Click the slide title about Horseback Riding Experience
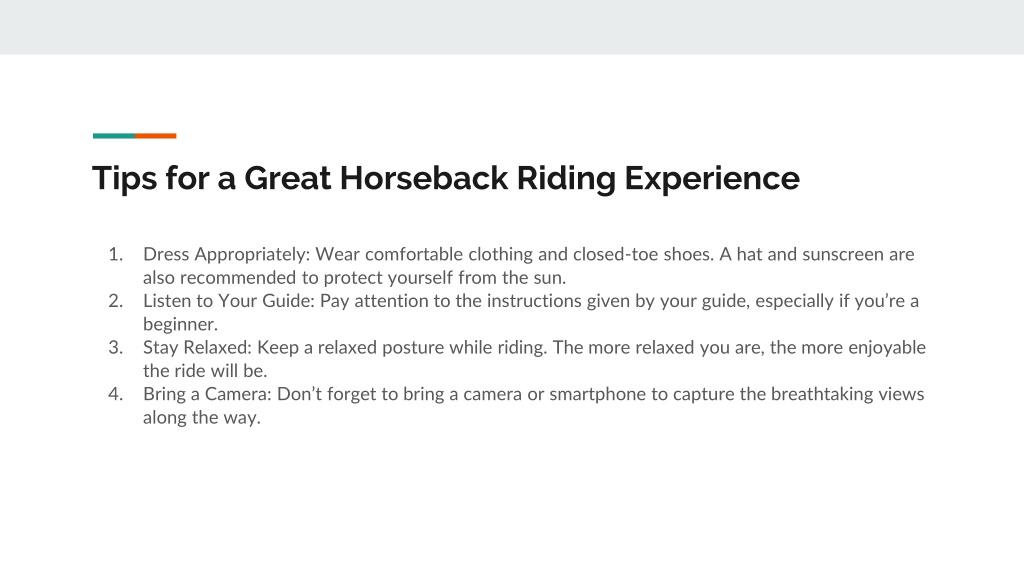The image size is (1024, 576). click(445, 178)
